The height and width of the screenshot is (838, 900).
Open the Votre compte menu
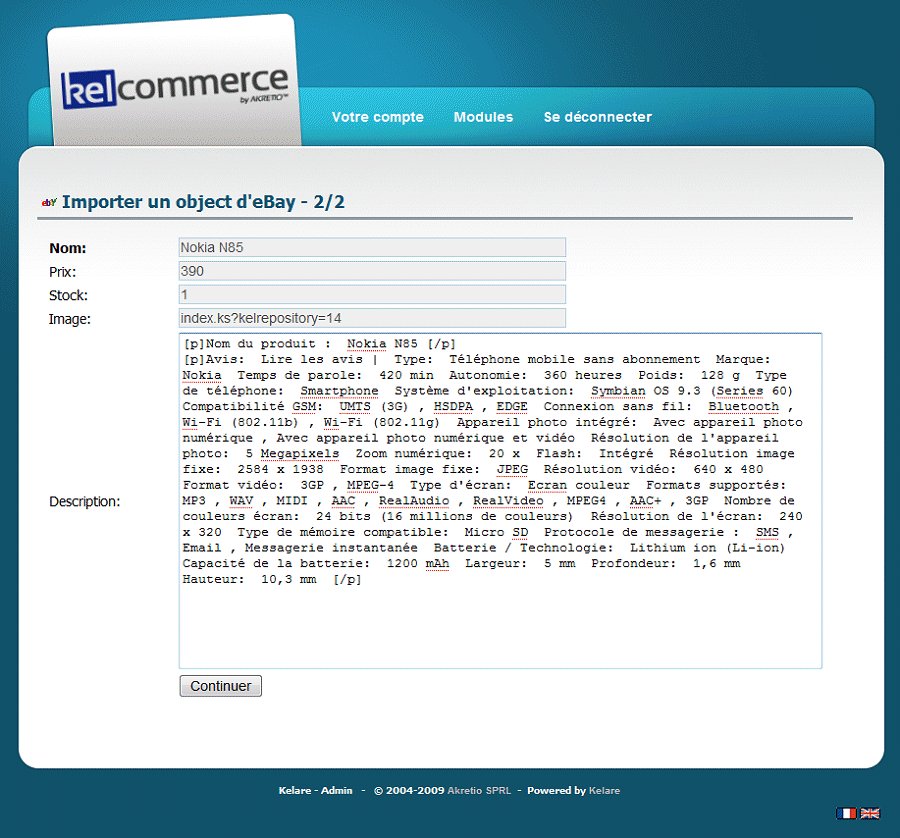(x=377, y=117)
